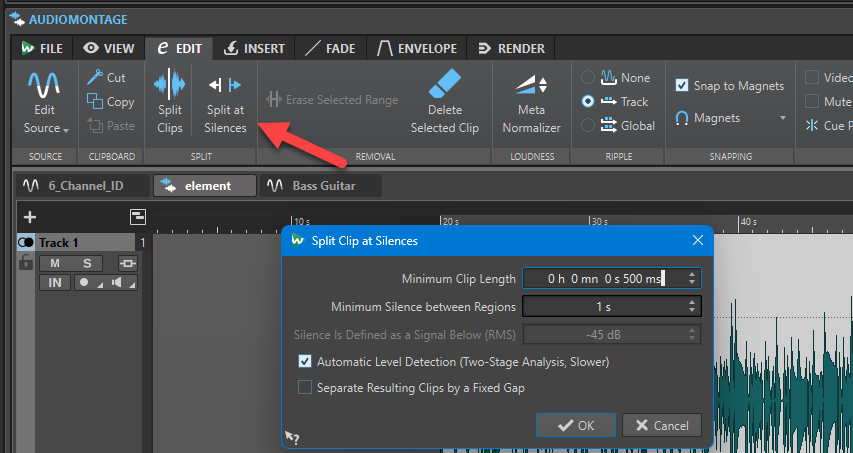Enable Separate Resulting Clips by a Fixed Gap
The image size is (853, 453).
point(305,388)
